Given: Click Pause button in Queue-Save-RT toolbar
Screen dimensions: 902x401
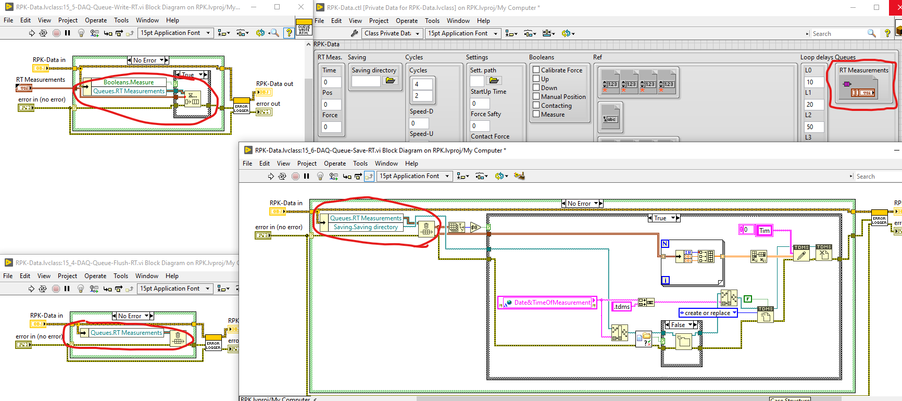Looking at the screenshot, I should tap(307, 177).
